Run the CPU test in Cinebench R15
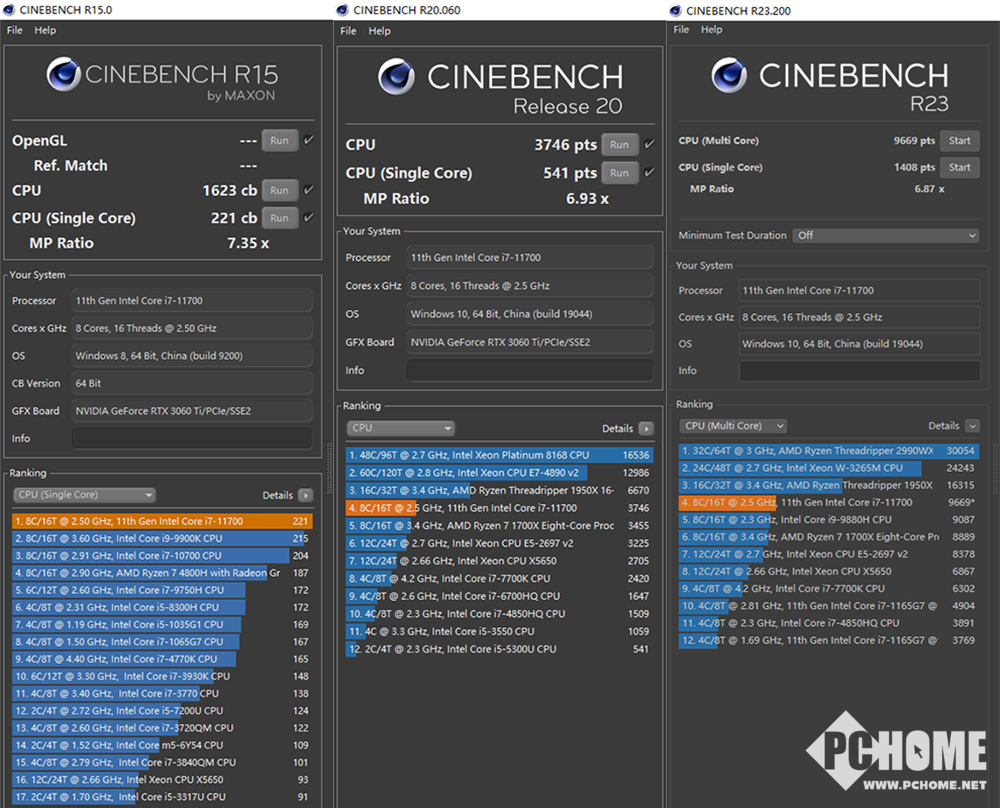Screen dimensions: 1000x808 coord(279,190)
